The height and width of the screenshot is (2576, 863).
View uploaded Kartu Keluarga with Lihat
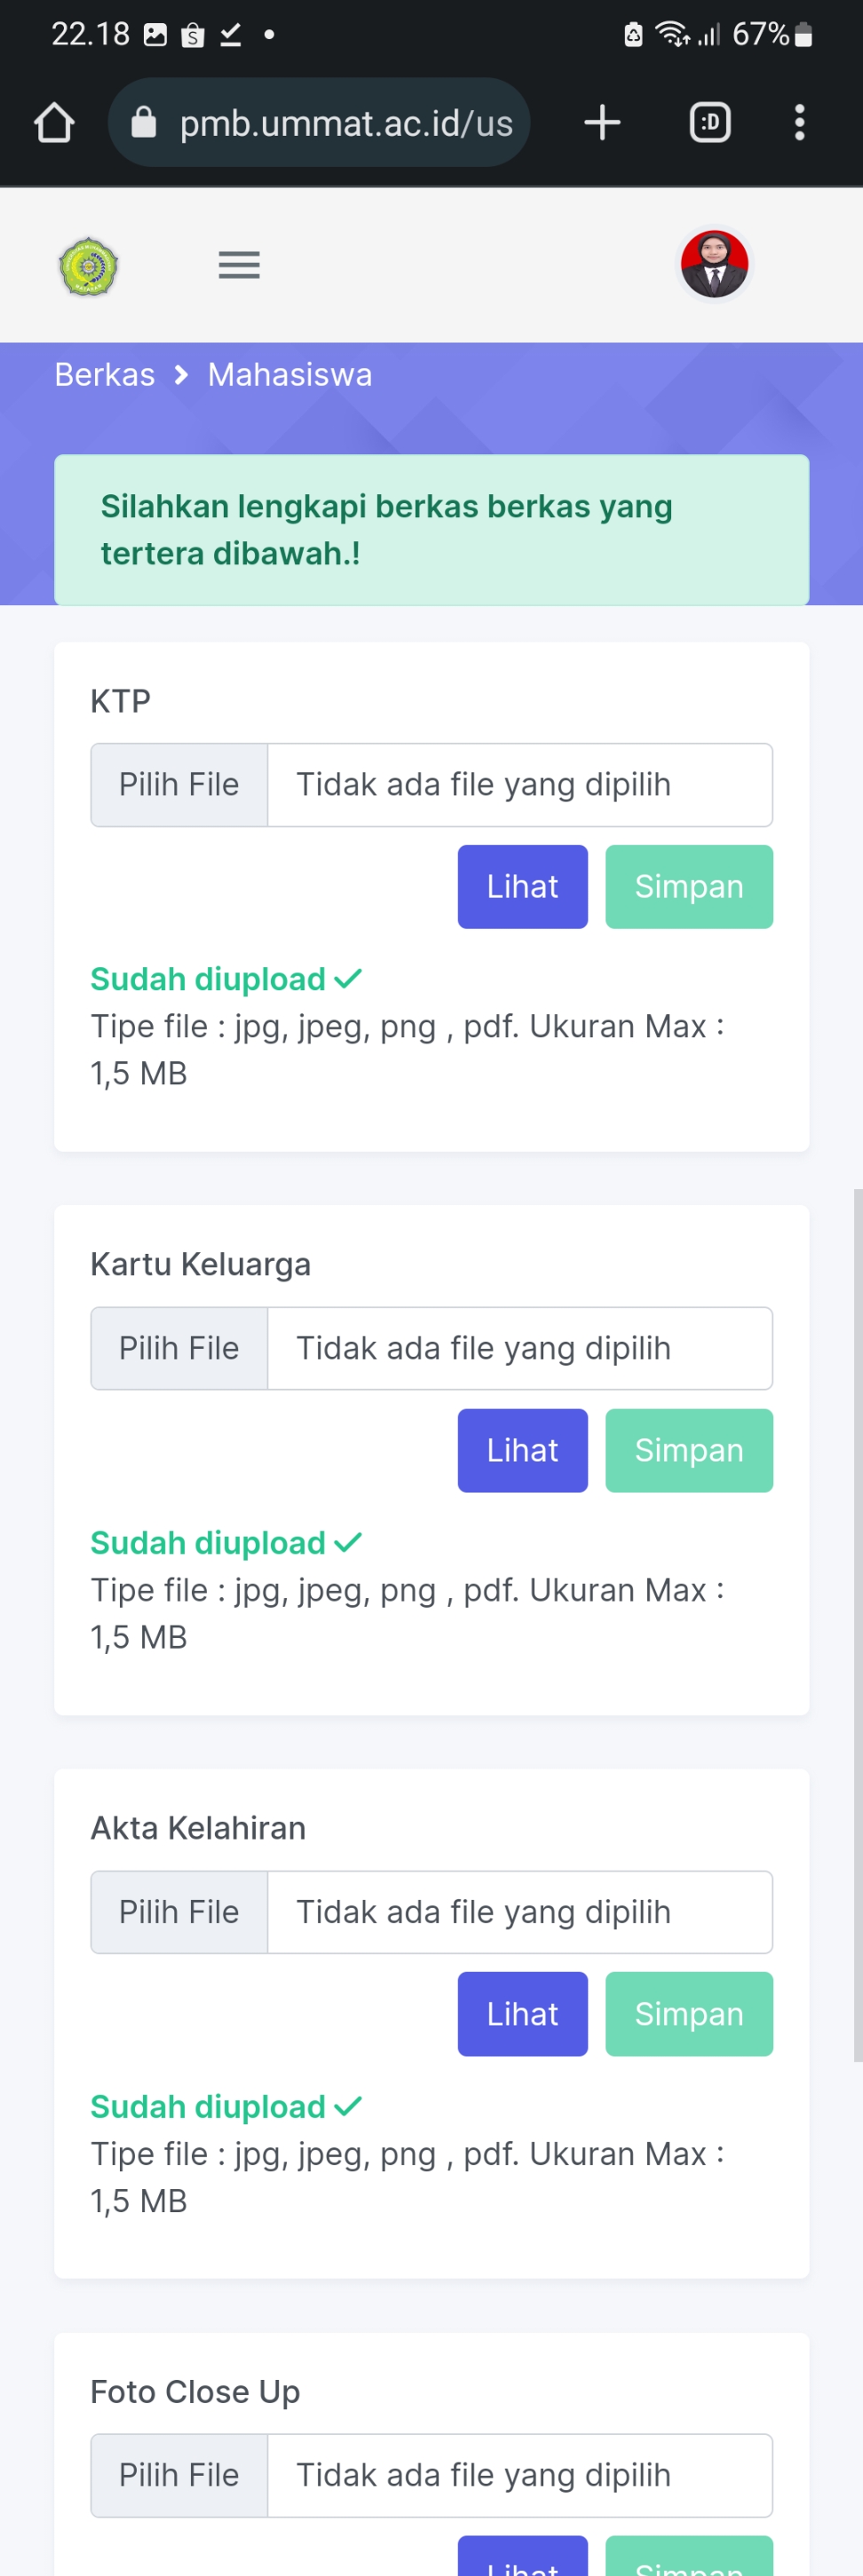pos(522,1450)
